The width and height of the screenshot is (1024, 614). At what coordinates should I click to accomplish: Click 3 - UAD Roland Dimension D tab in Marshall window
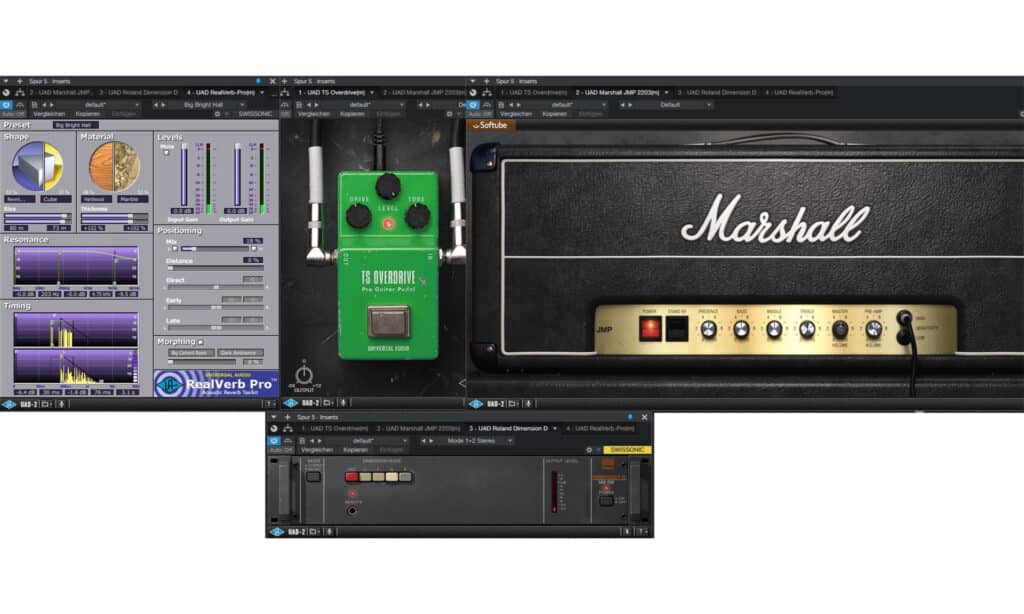[717, 93]
